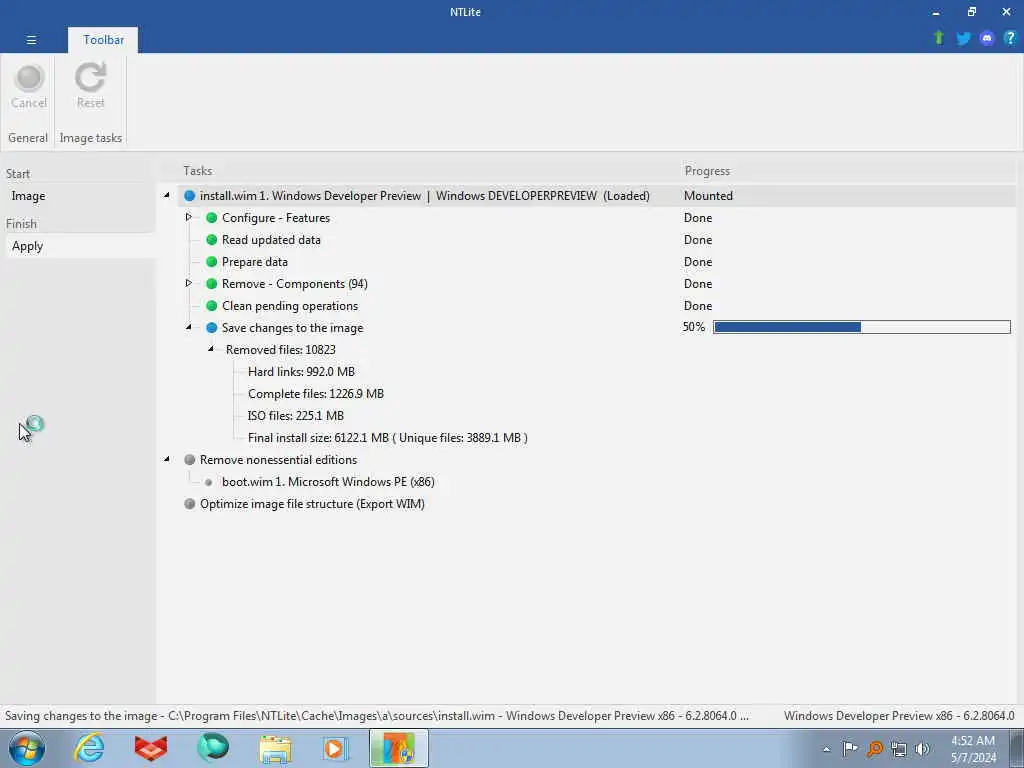1024x768 pixels.
Task: Click the network tray icon
Action: coord(899,749)
